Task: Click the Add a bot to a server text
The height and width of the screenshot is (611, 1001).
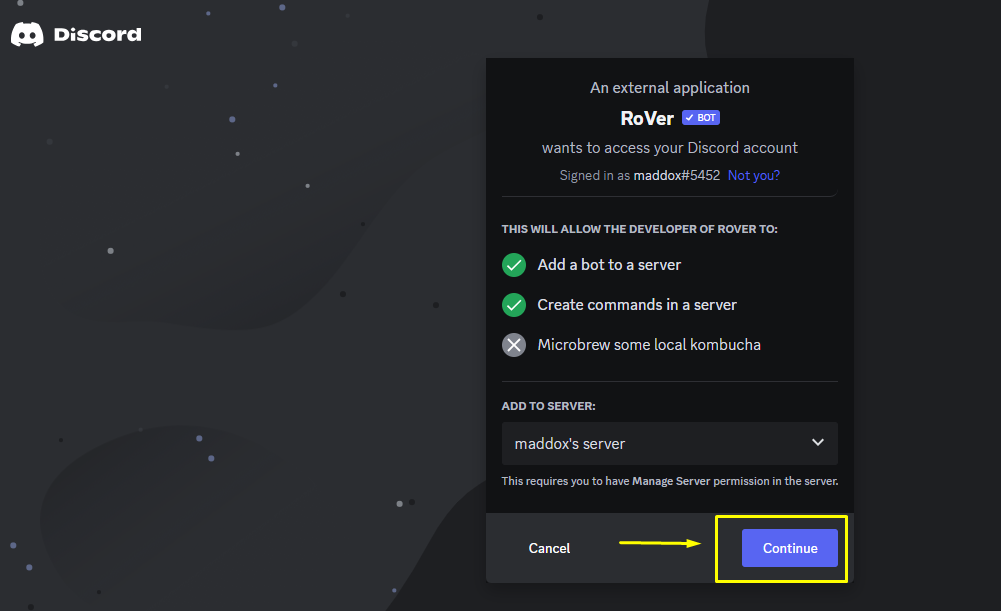Action: click(x=609, y=265)
